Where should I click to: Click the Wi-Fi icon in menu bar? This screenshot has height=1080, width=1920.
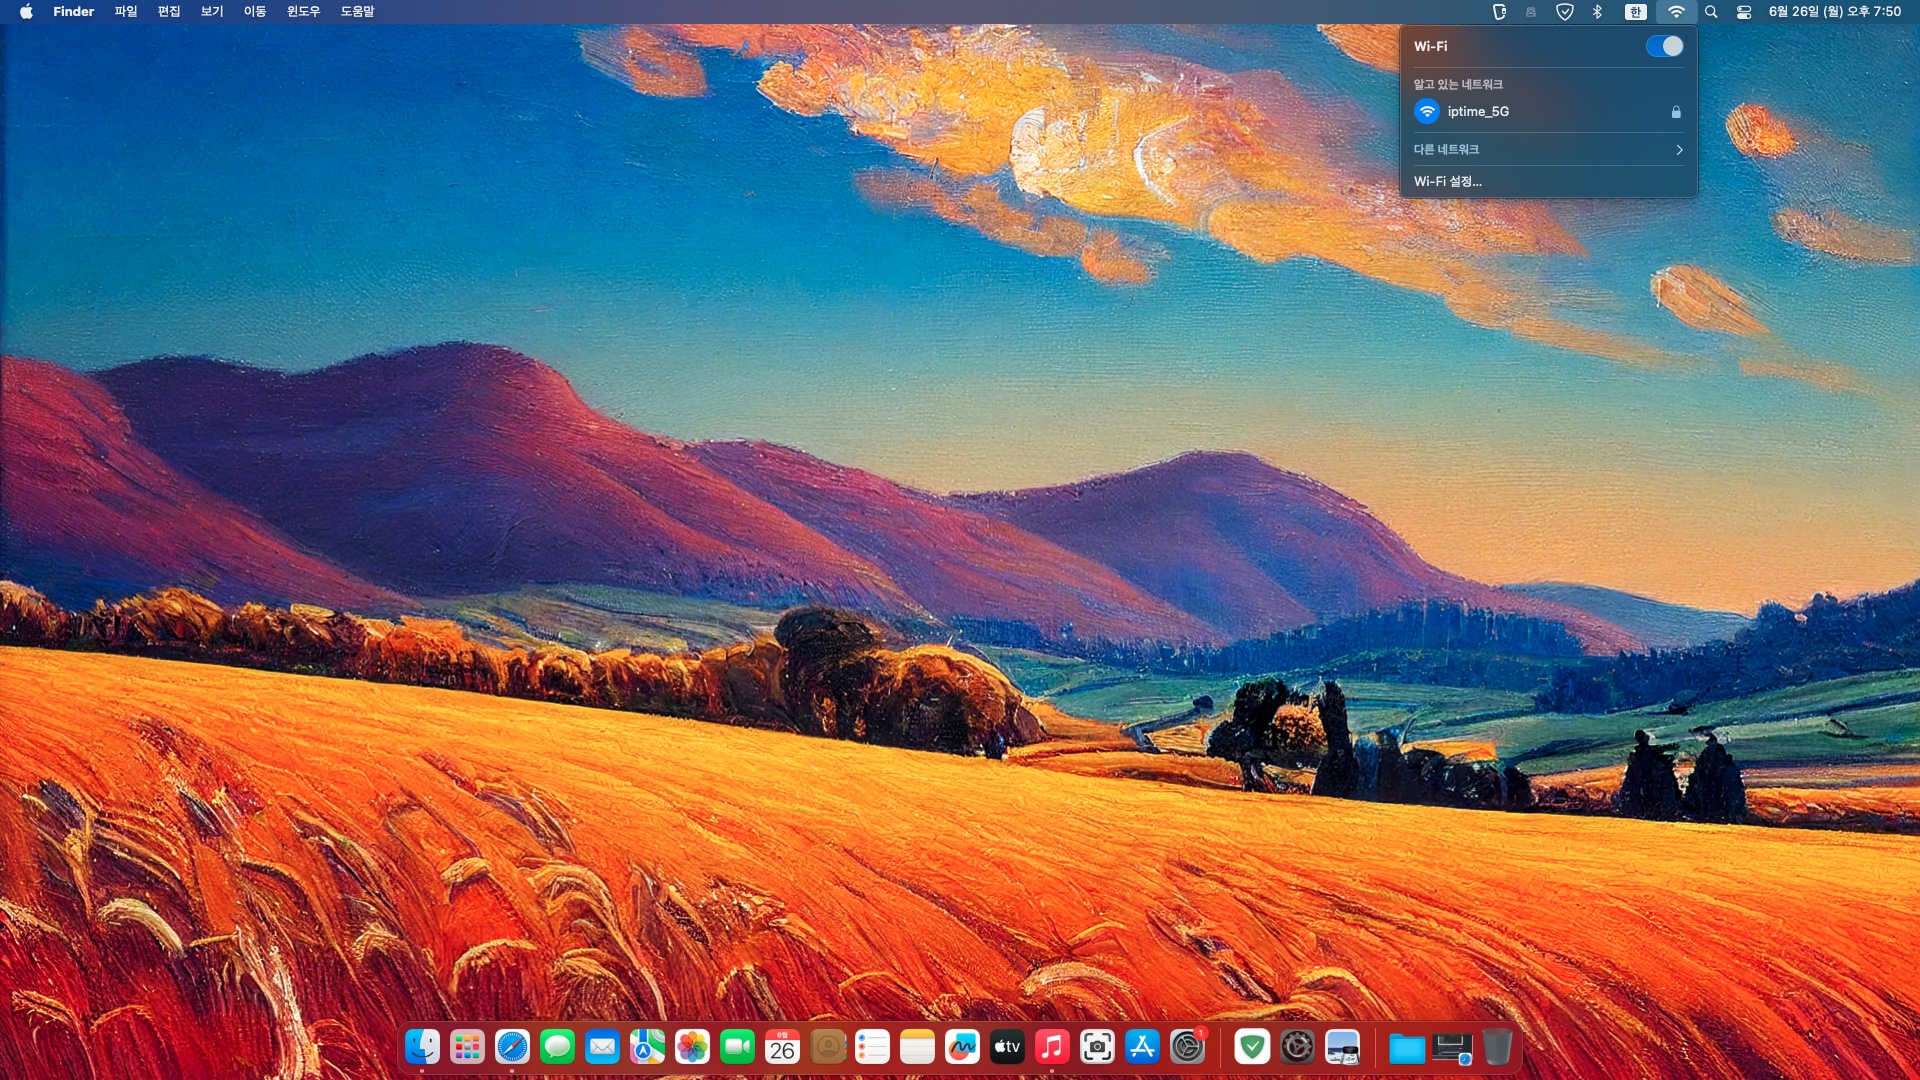click(1676, 12)
